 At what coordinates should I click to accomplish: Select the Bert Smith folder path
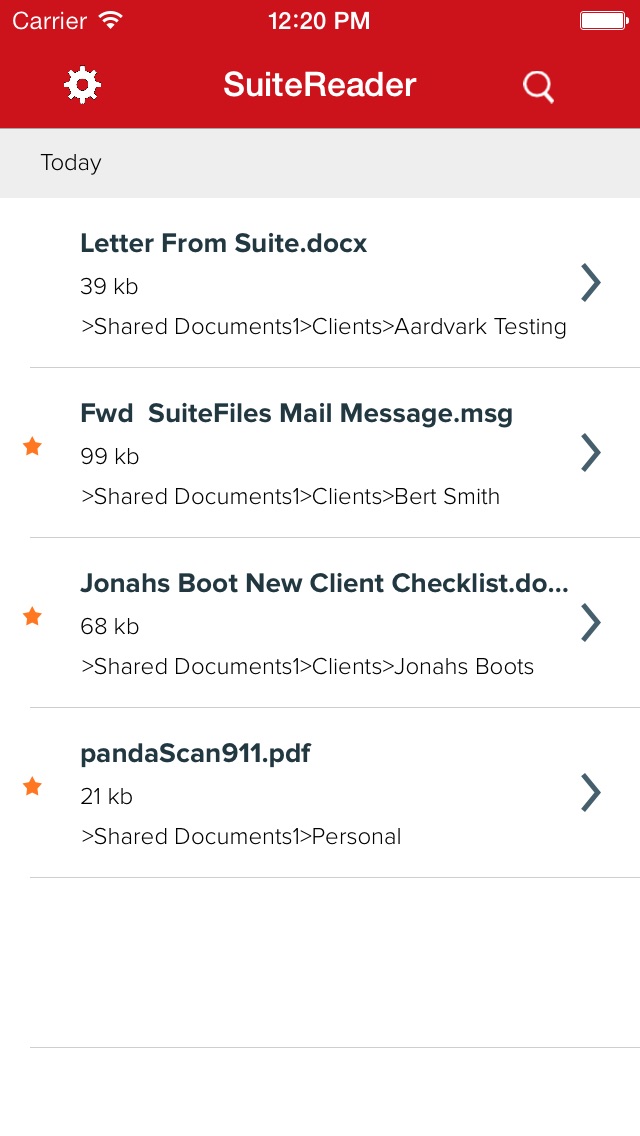pyautogui.click(x=290, y=496)
